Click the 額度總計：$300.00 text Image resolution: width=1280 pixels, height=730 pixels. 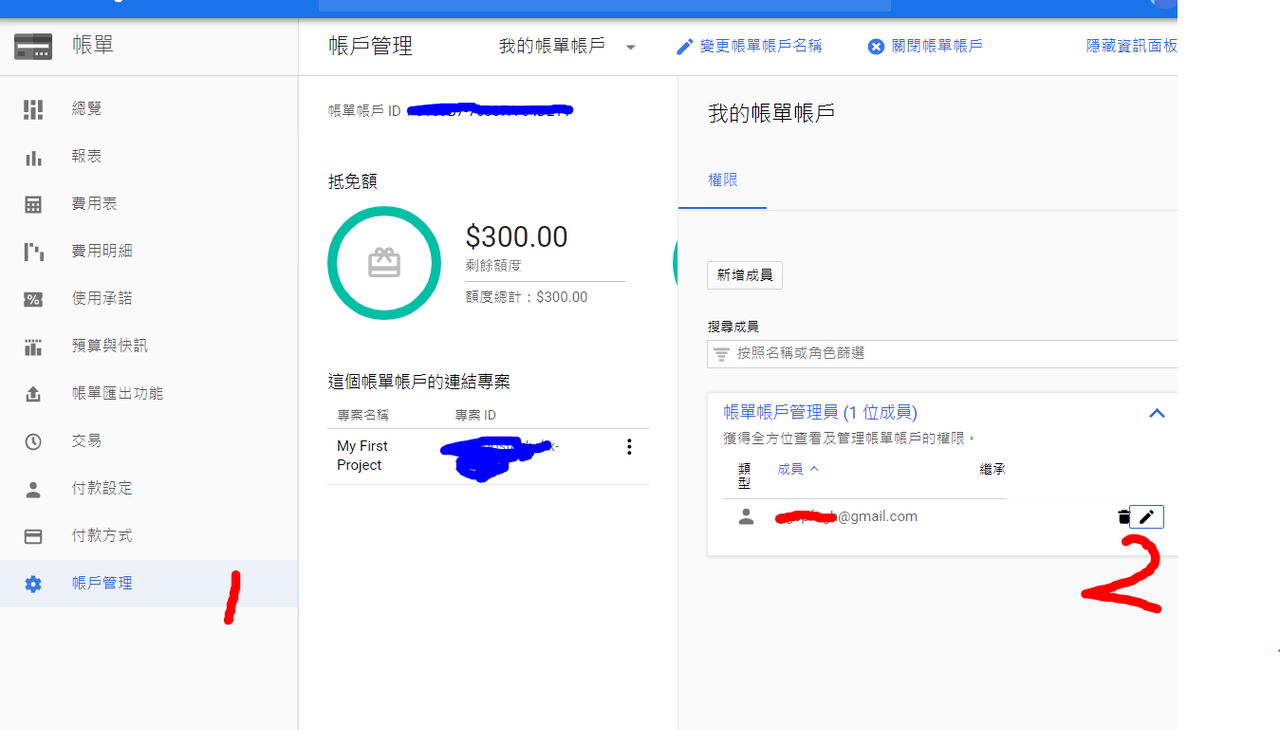pos(526,297)
